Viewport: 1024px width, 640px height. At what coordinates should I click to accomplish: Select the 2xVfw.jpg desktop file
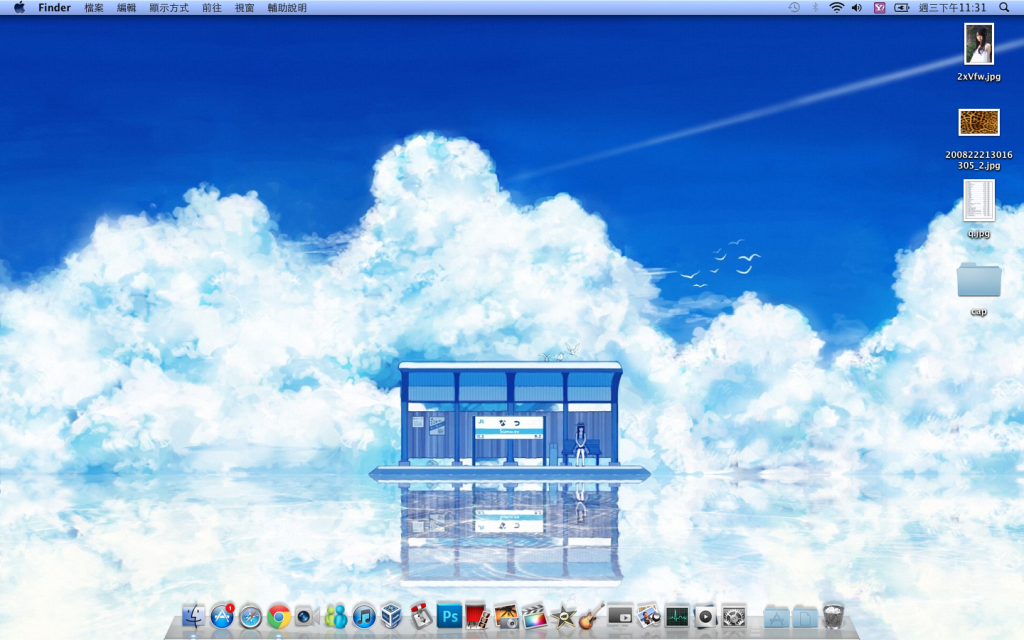click(x=978, y=45)
